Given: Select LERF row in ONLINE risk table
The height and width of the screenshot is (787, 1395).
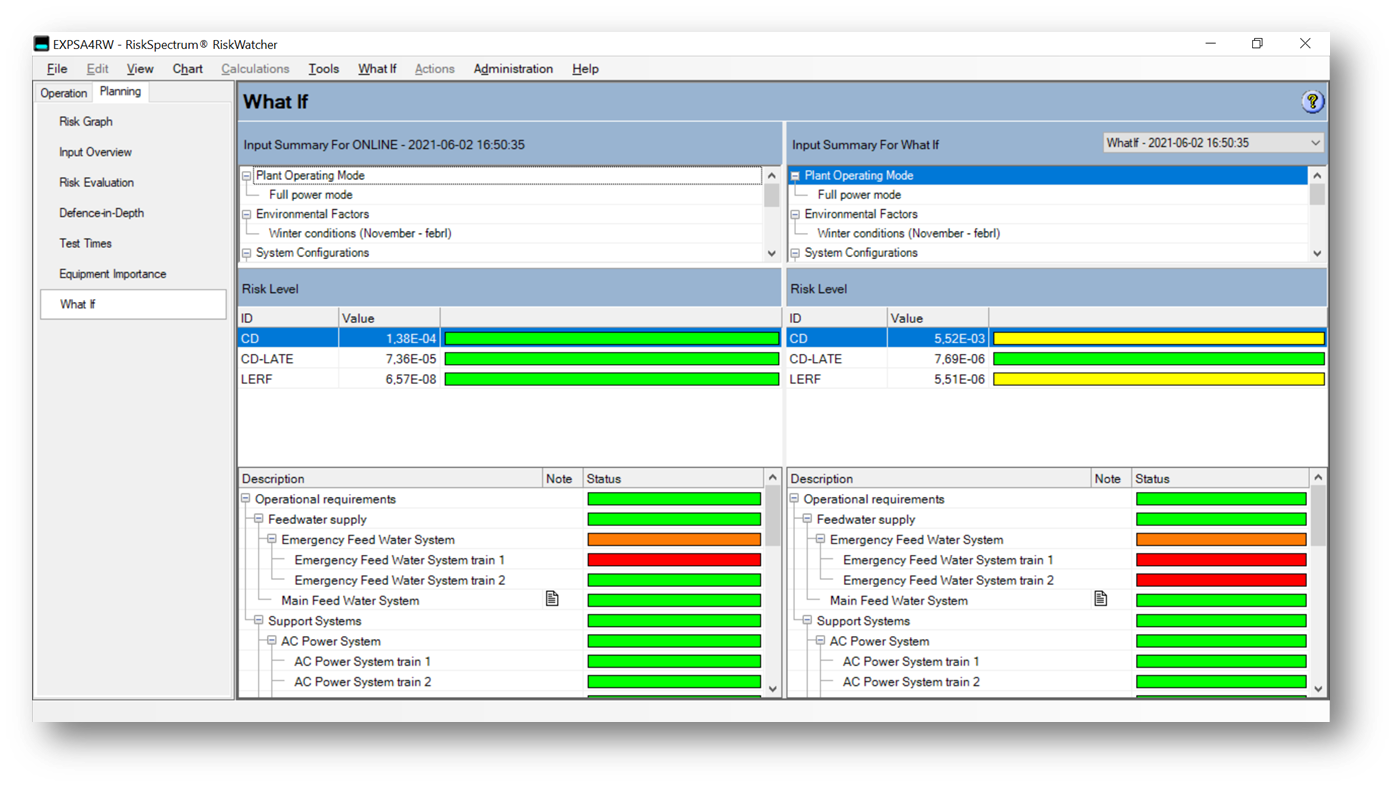Looking at the screenshot, I should tap(509, 379).
